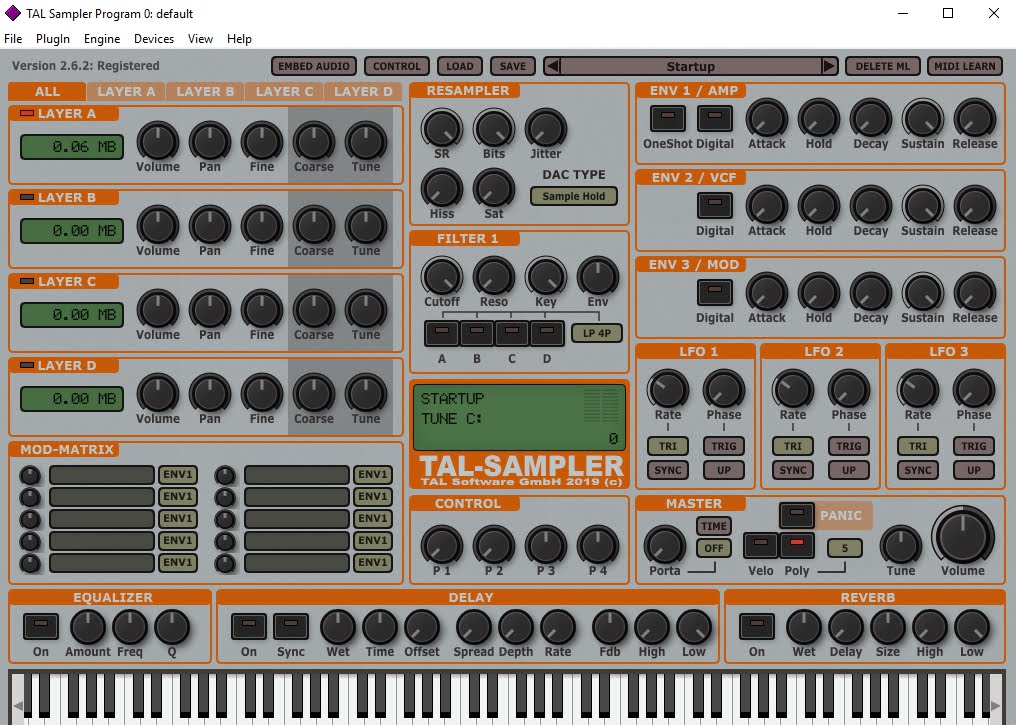Open the File menu
The image size is (1016, 725).
coord(13,39)
